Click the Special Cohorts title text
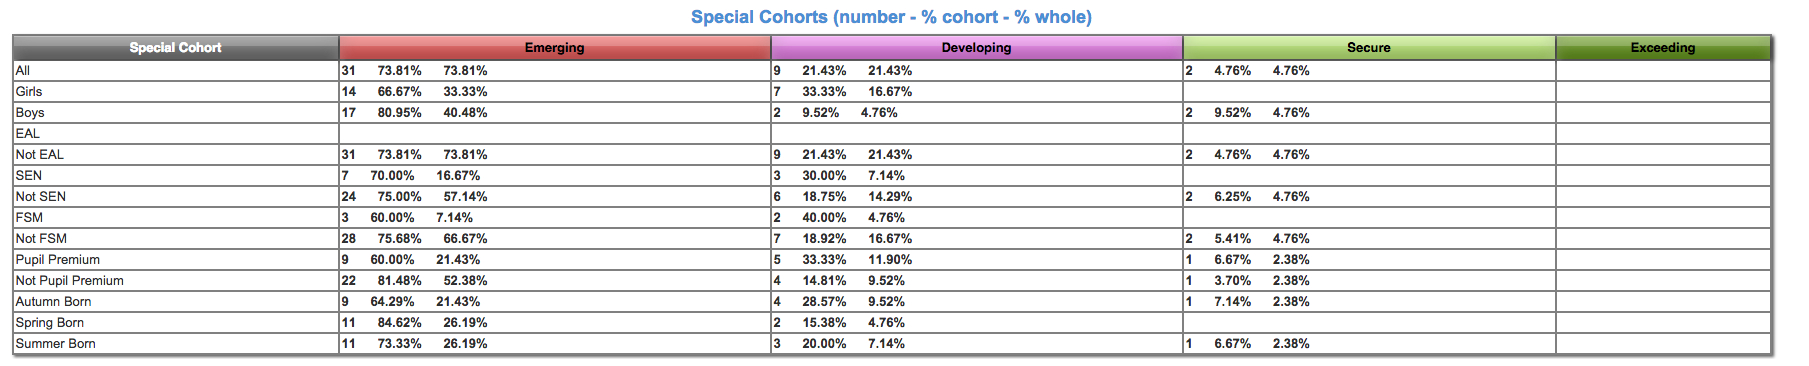 pyautogui.click(x=891, y=17)
